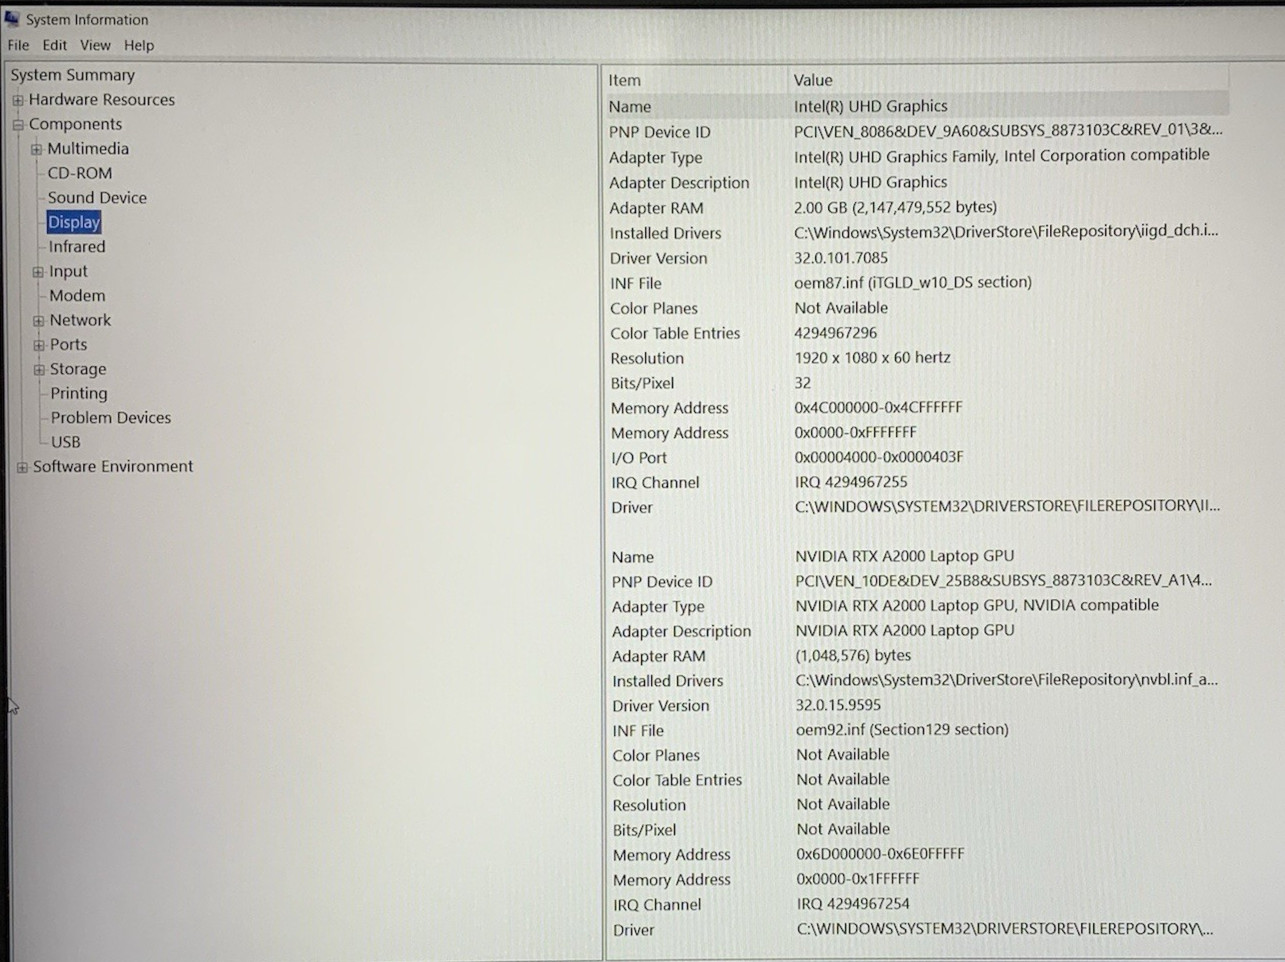Select the Multimedia label
The height and width of the screenshot is (962, 1285).
[x=88, y=149]
